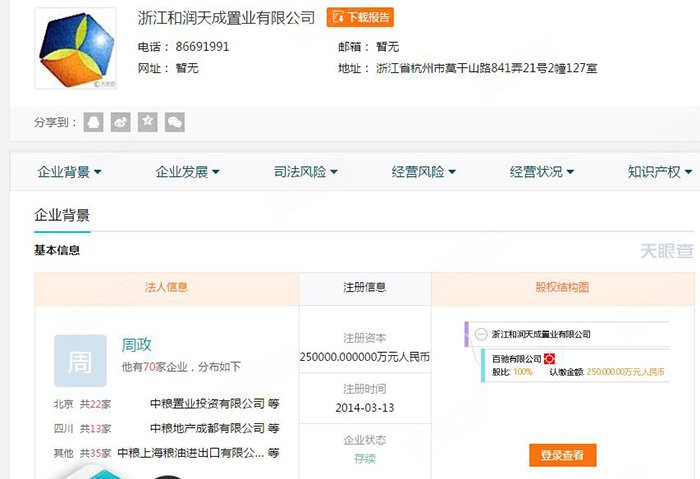Click the company title 浙江和润天成置业有限公司
Screen dimensions: 700x479
click(x=226, y=18)
